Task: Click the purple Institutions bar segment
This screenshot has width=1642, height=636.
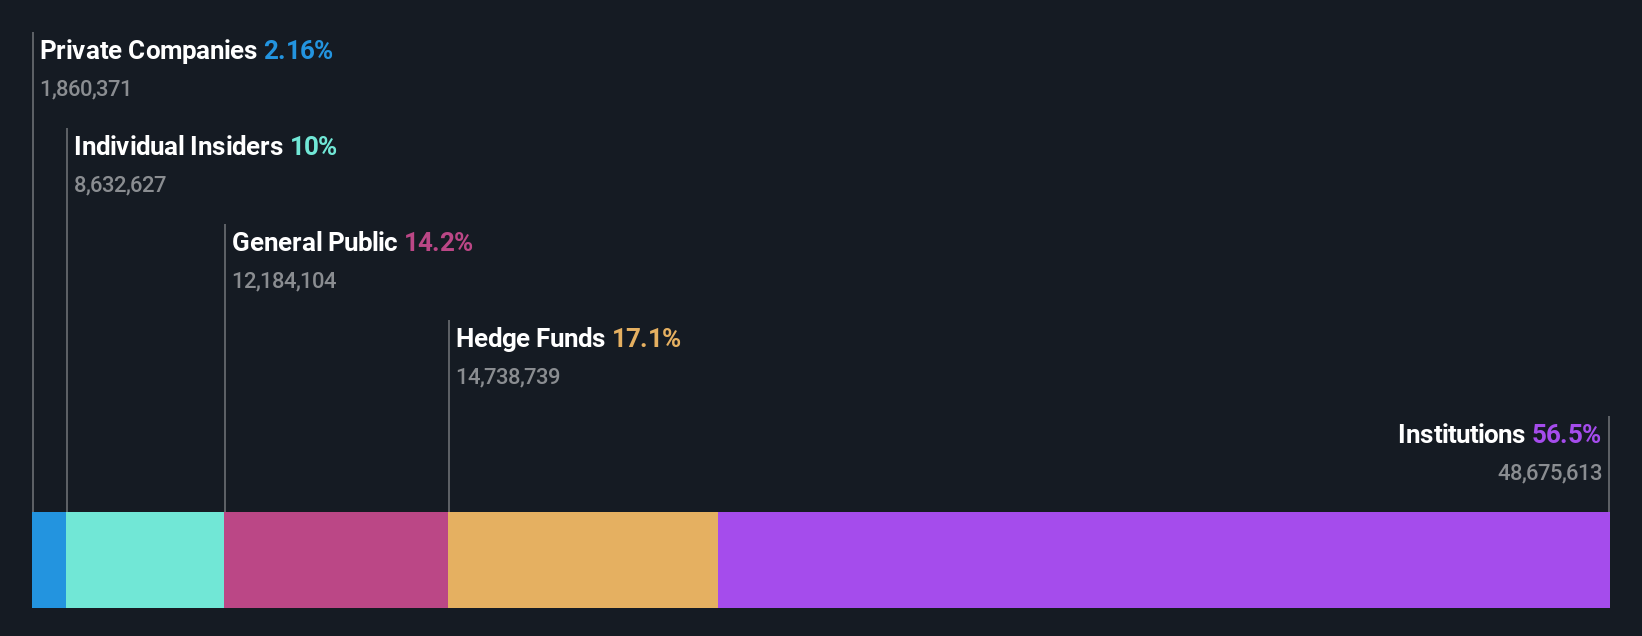Action: point(1163,560)
